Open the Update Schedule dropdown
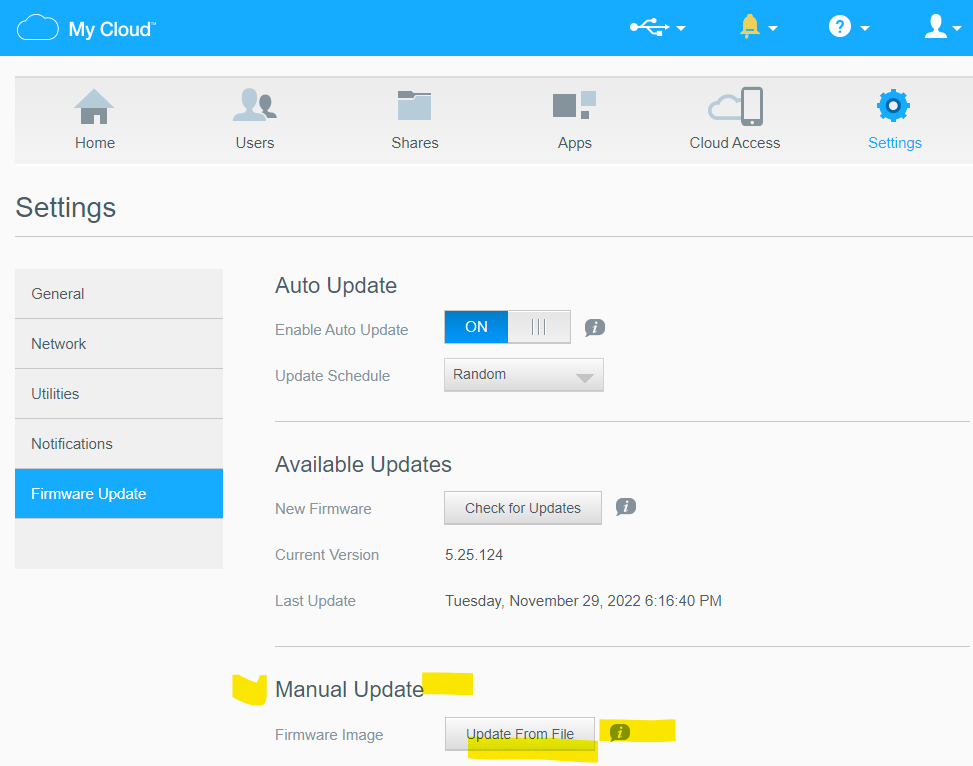Viewport: 973px width, 766px height. 524,375
